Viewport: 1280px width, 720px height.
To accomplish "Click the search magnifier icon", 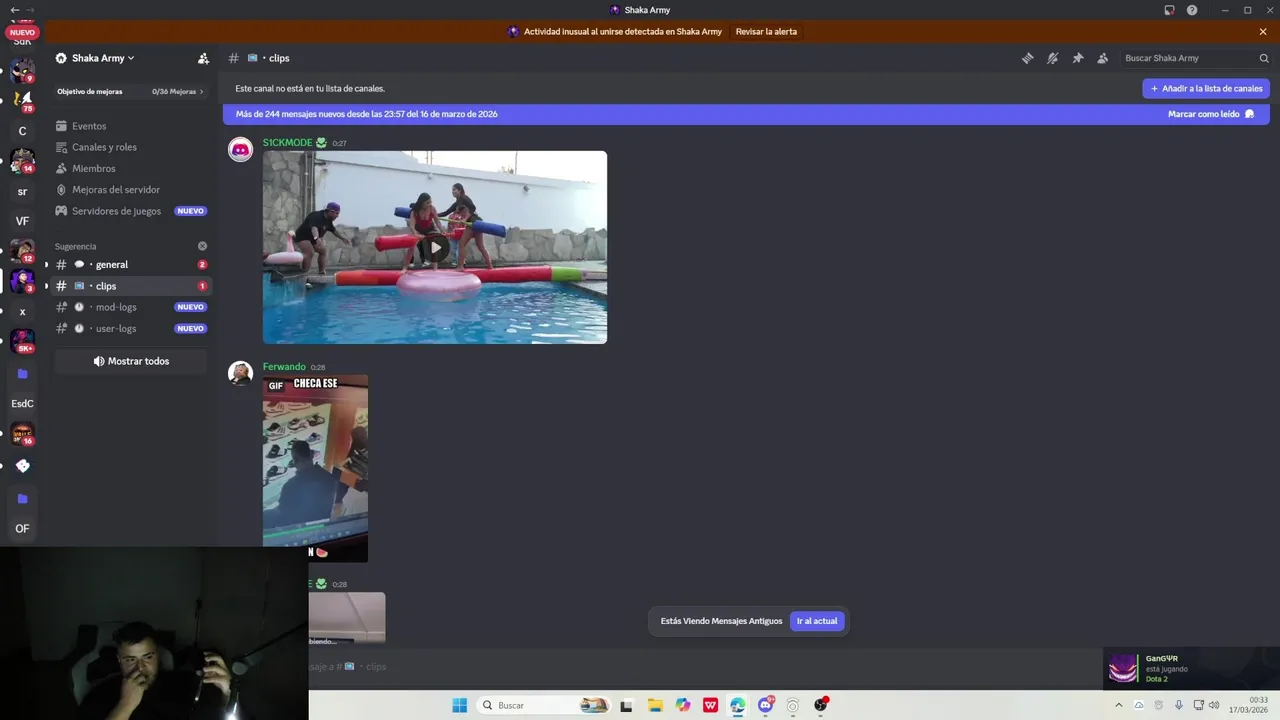I will pos(1263,58).
